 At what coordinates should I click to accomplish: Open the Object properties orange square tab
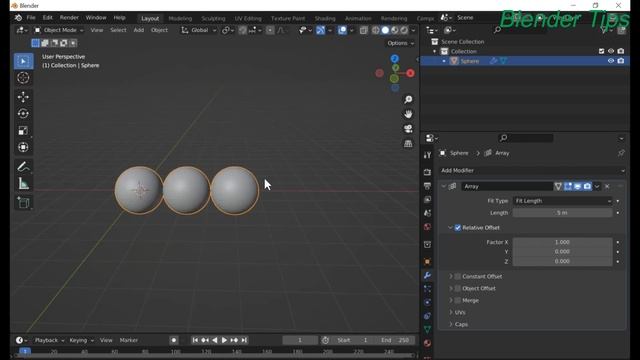click(x=427, y=261)
